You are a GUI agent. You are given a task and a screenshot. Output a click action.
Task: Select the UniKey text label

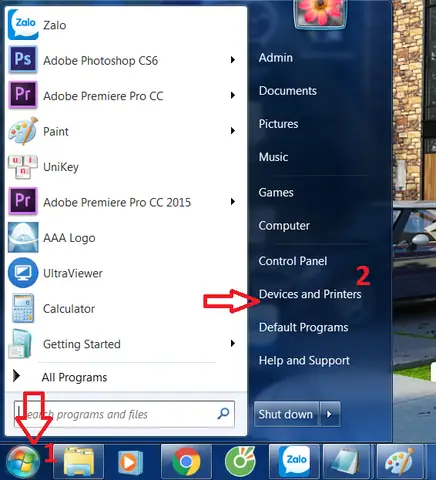61,167
